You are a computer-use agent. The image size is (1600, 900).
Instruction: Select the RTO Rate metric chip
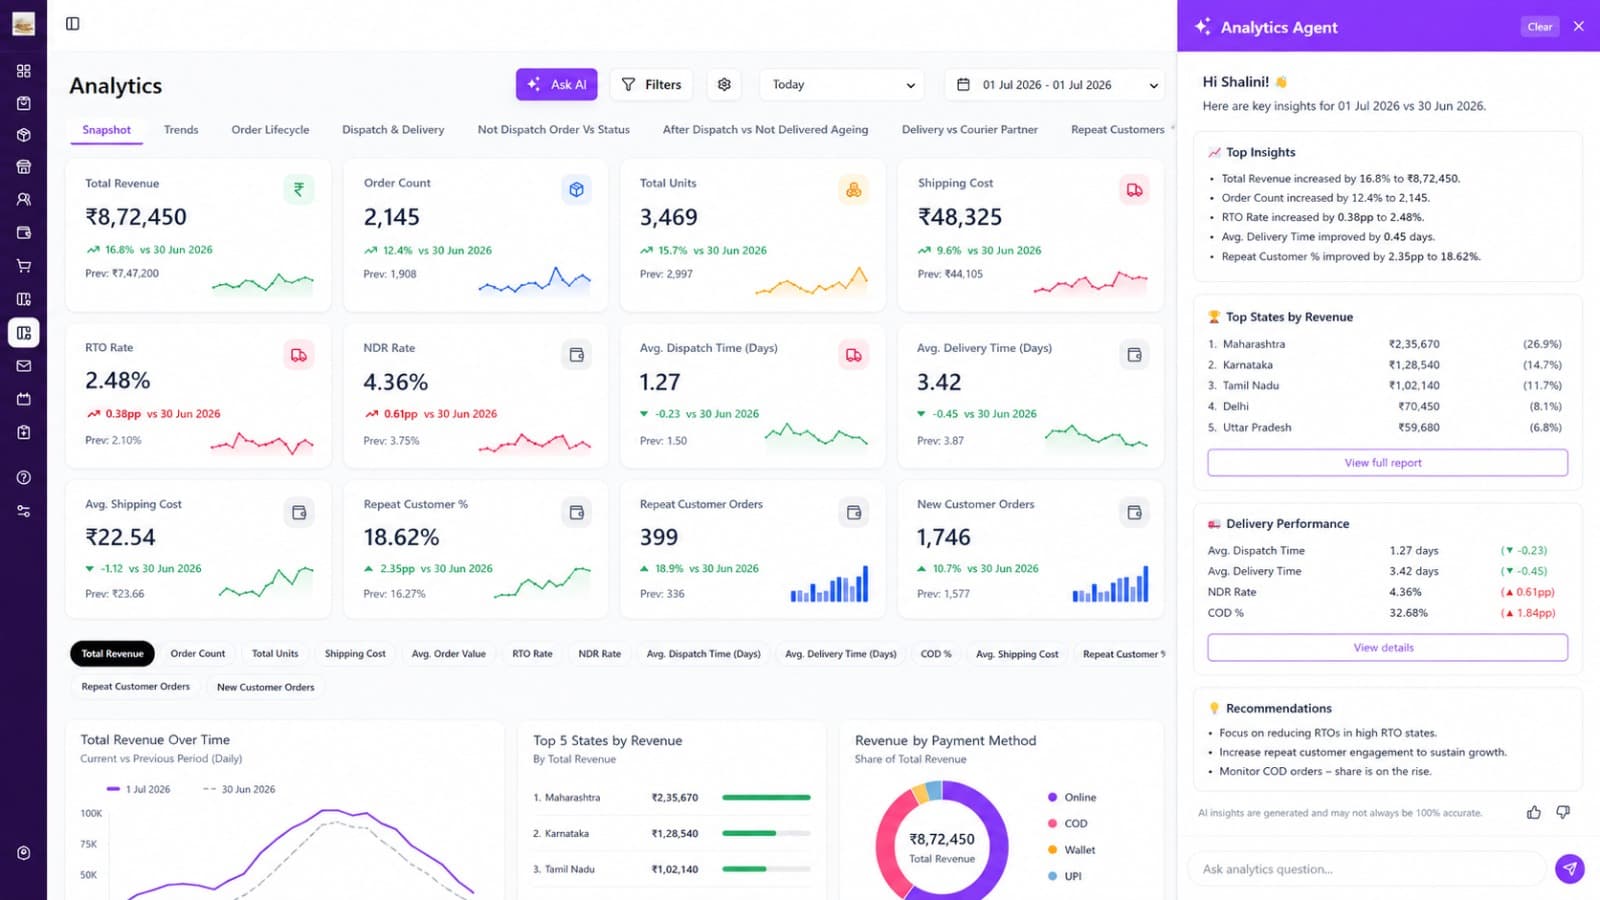coord(532,654)
